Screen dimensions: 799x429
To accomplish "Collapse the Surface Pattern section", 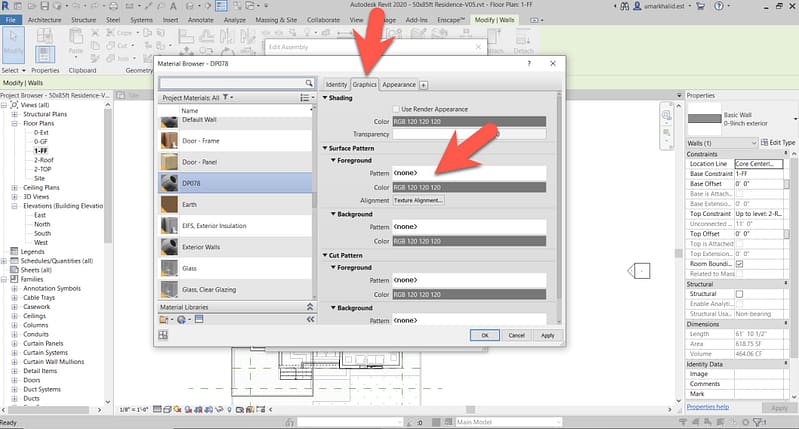I will click(325, 148).
